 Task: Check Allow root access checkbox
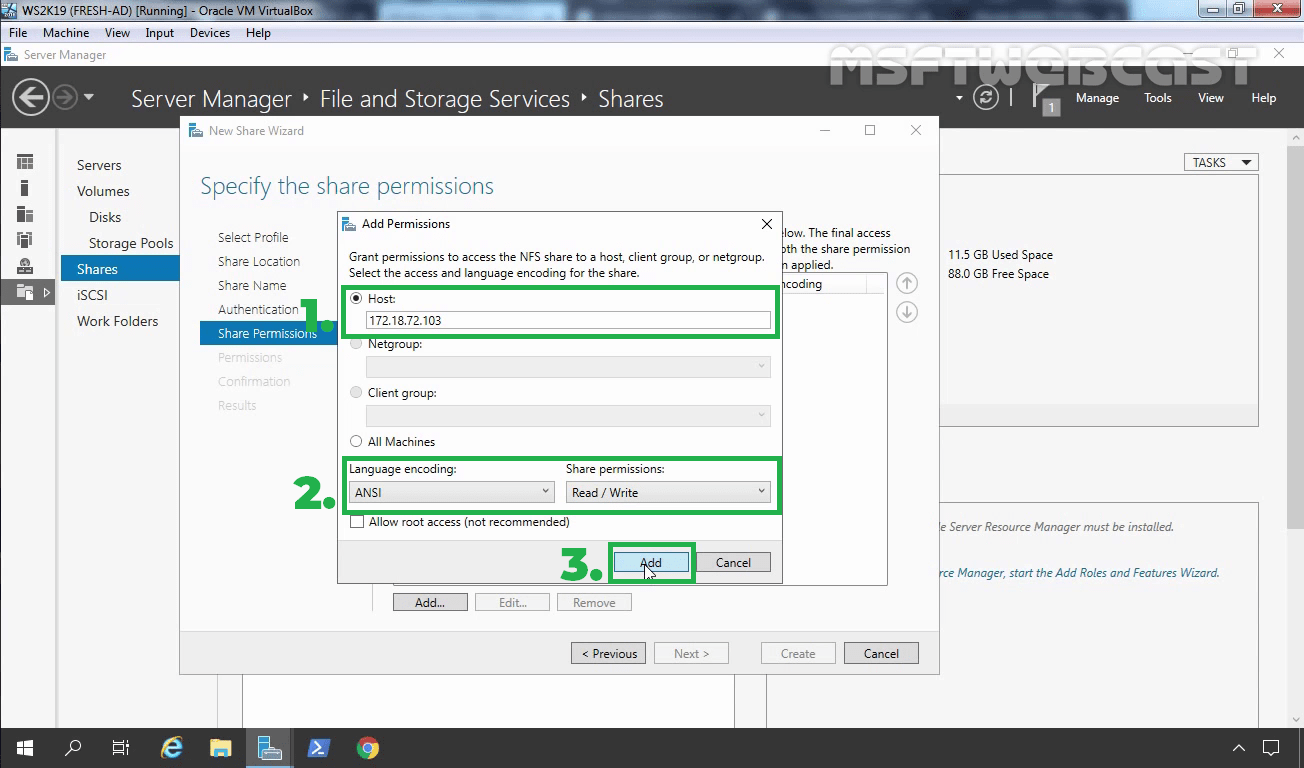356,521
